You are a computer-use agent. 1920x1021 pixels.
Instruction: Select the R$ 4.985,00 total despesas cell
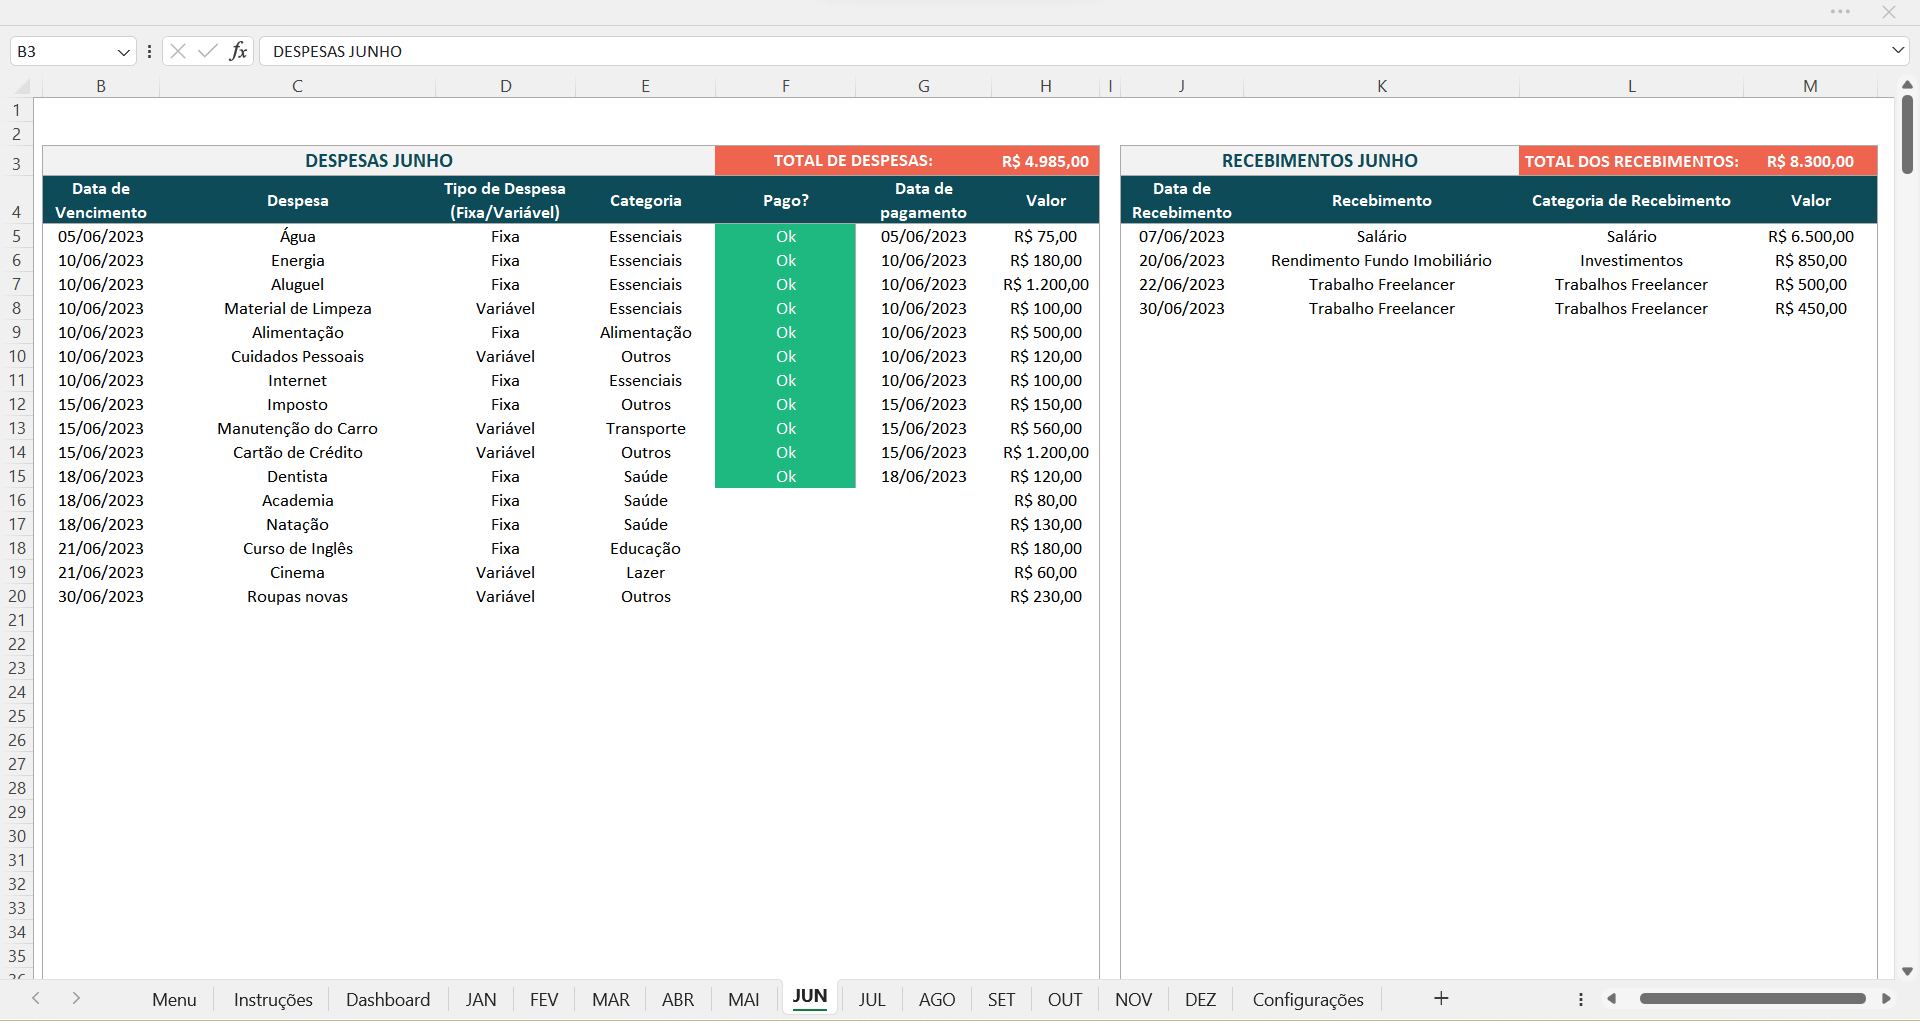(x=1045, y=161)
